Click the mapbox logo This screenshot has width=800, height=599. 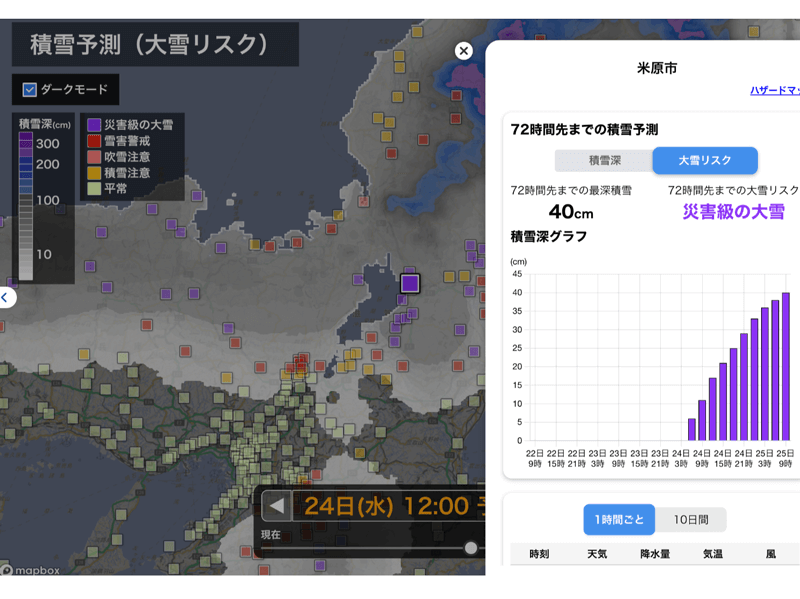[x=31, y=570]
